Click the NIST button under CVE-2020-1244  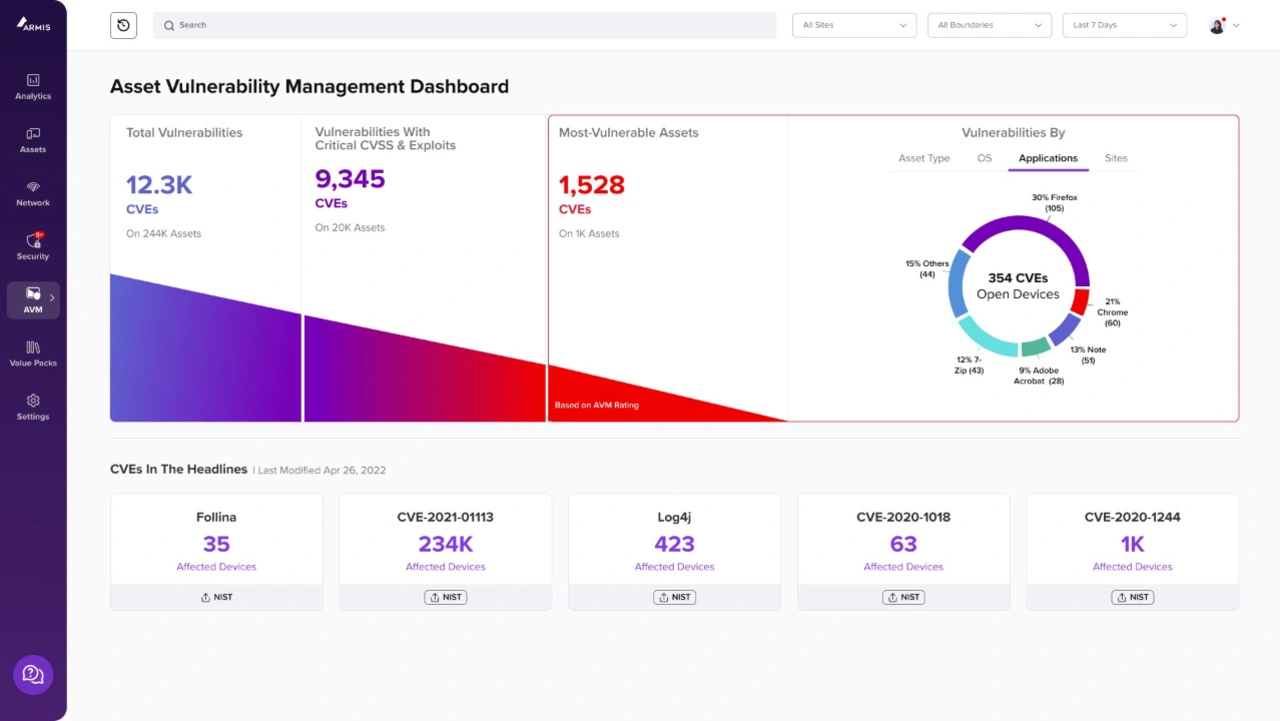[x=1132, y=597]
